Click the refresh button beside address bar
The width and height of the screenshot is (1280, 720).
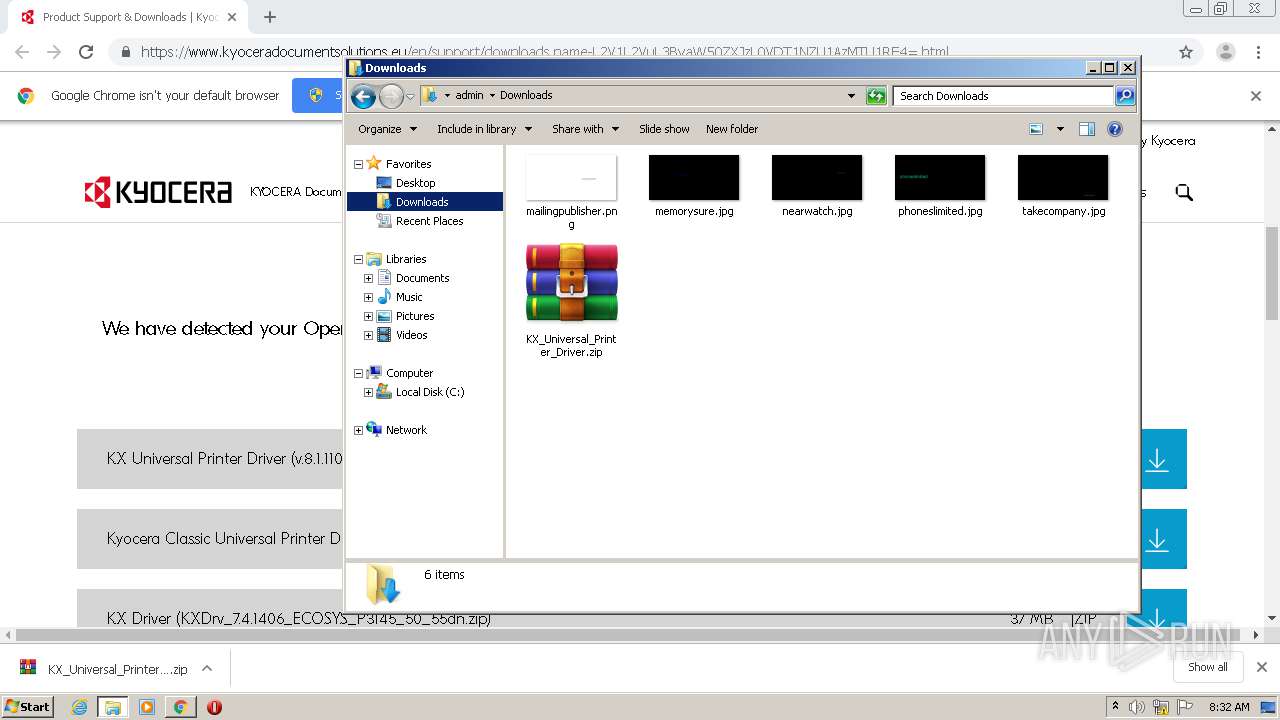point(876,96)
